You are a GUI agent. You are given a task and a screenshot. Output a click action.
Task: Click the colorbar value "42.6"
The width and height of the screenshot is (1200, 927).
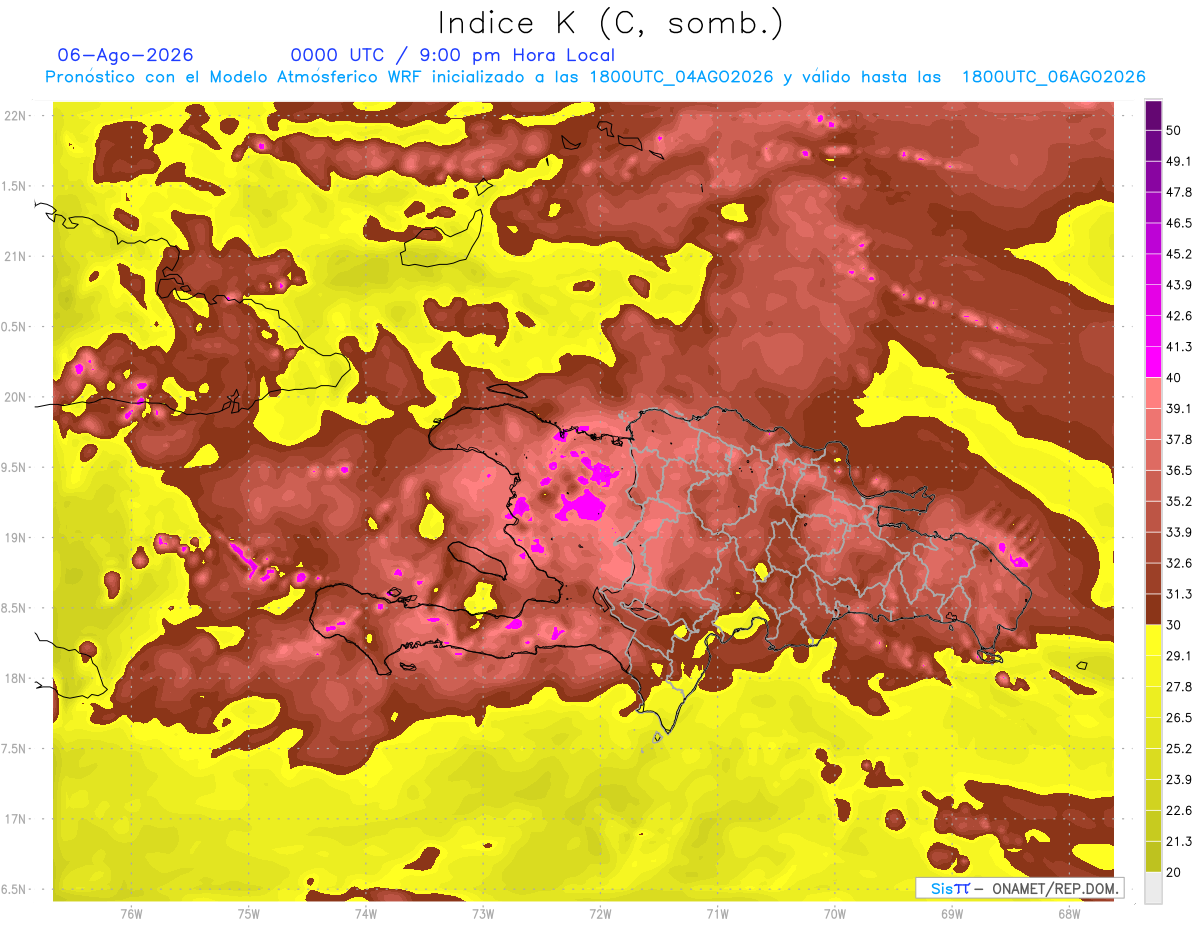[1179, 316]
